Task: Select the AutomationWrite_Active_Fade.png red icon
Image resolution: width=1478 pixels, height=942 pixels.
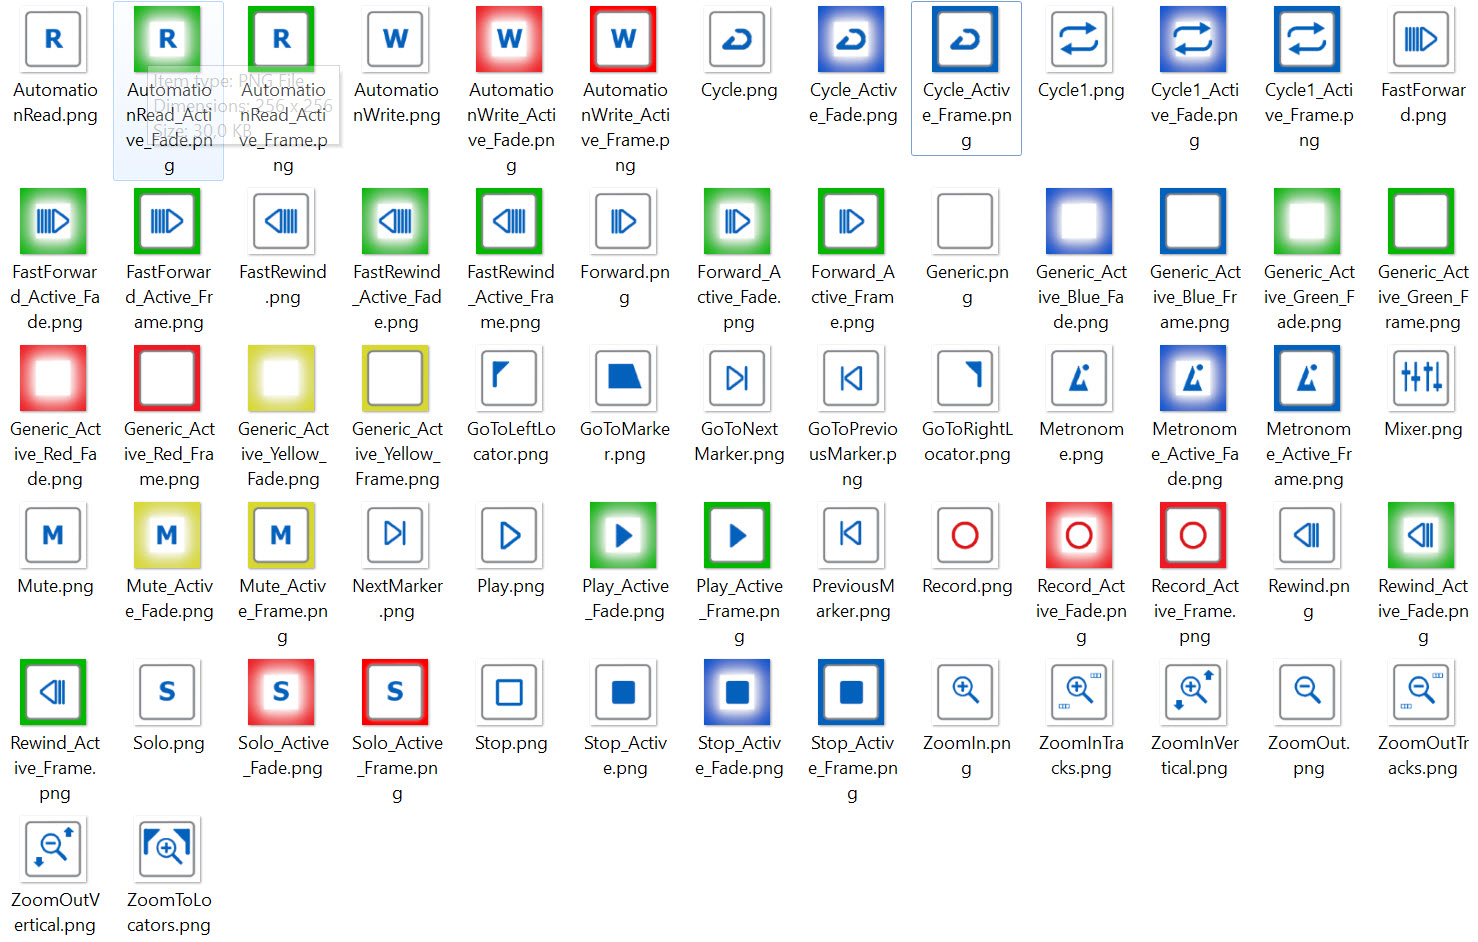Action: pos(510,40)
